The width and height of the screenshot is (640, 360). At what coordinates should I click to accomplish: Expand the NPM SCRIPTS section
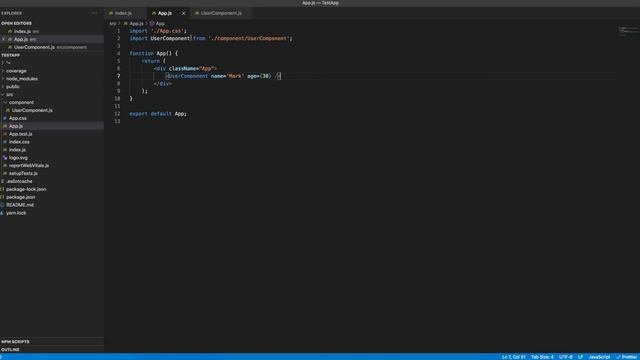(x=16, y=342)
